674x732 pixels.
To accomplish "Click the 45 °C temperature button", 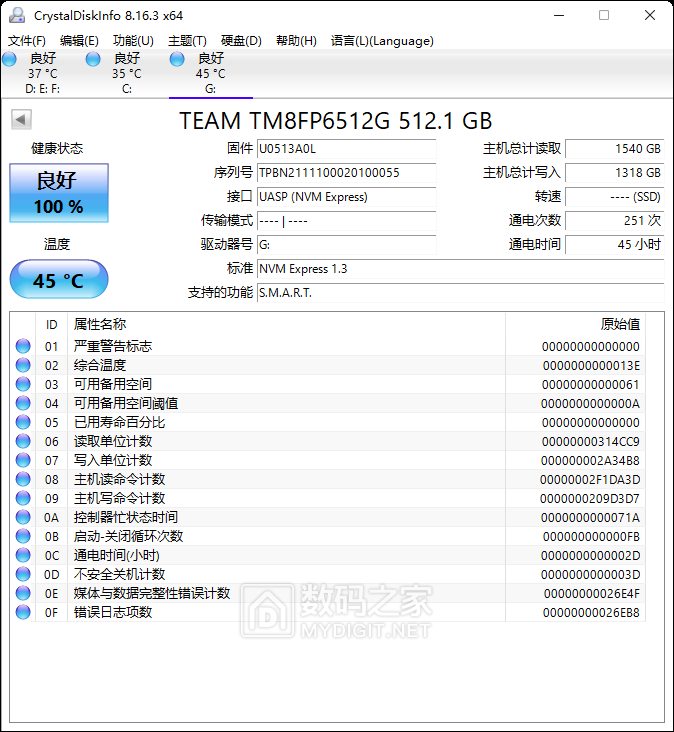I will tap(59, 280).
